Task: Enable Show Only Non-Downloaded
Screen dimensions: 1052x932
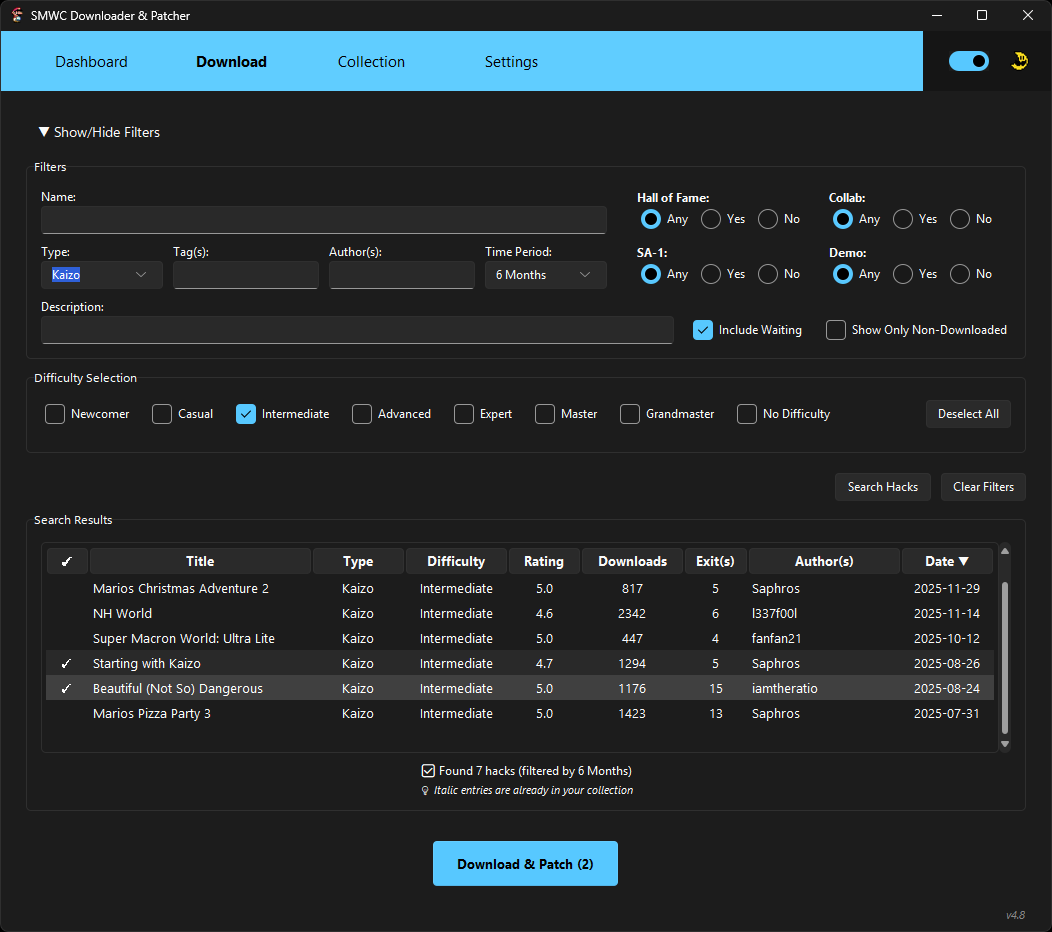Action: click(x=835, y=329)
